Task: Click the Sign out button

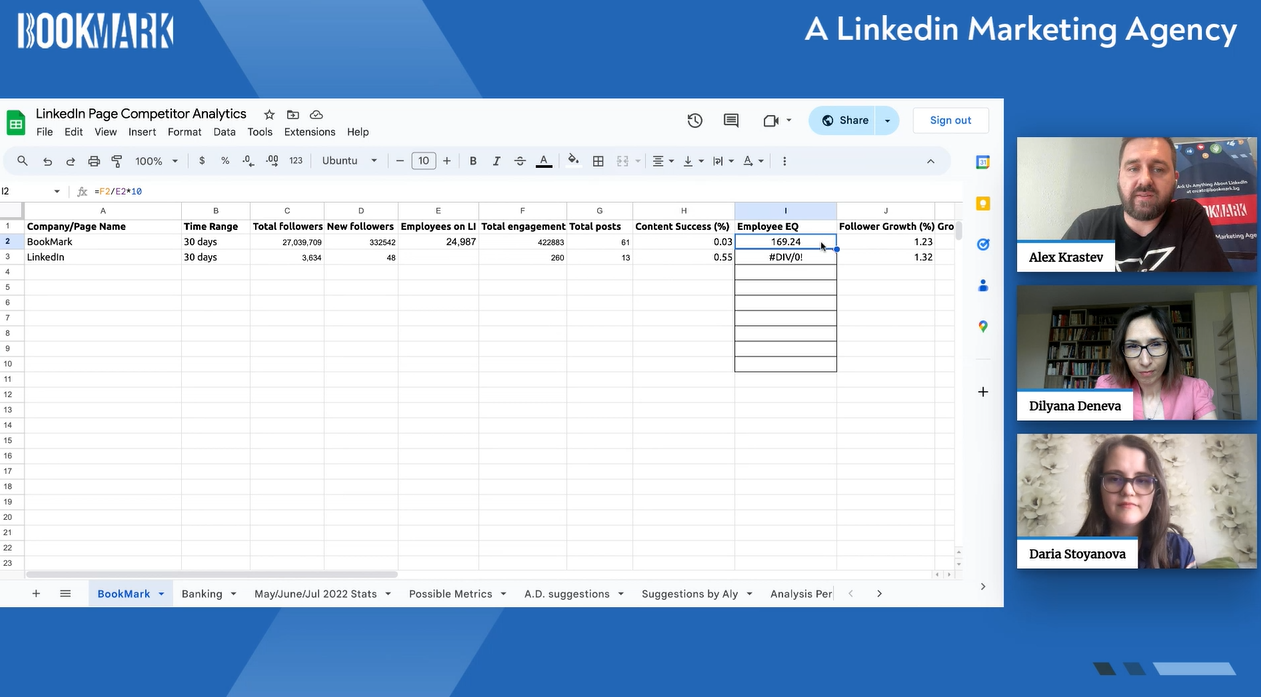Action: 950,121
